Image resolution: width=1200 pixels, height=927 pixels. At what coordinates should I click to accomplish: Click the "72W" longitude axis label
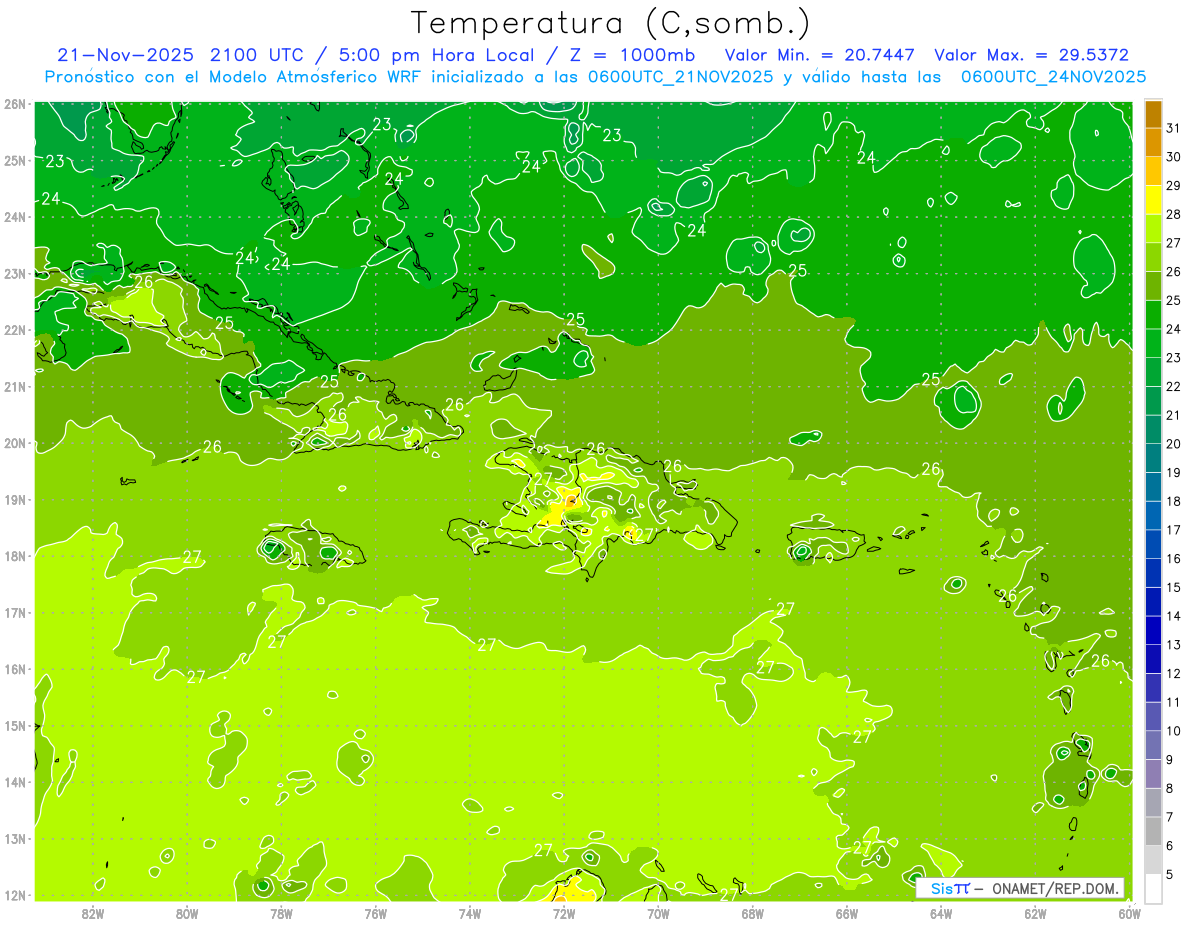(564, 913)
